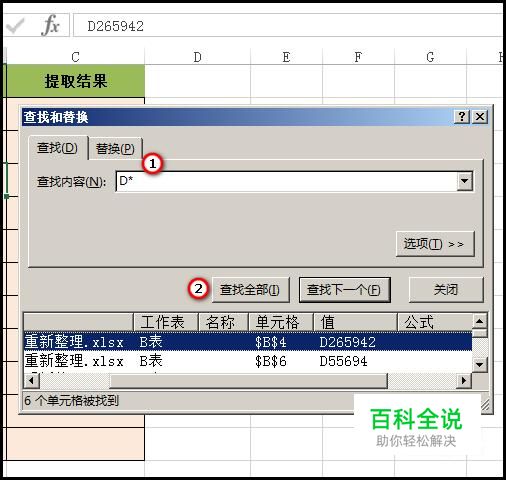Click the formula bar checkmark confirm icon
Image resolution: width=506 pixels, height=480 pixels.
[x=15, y=26]
